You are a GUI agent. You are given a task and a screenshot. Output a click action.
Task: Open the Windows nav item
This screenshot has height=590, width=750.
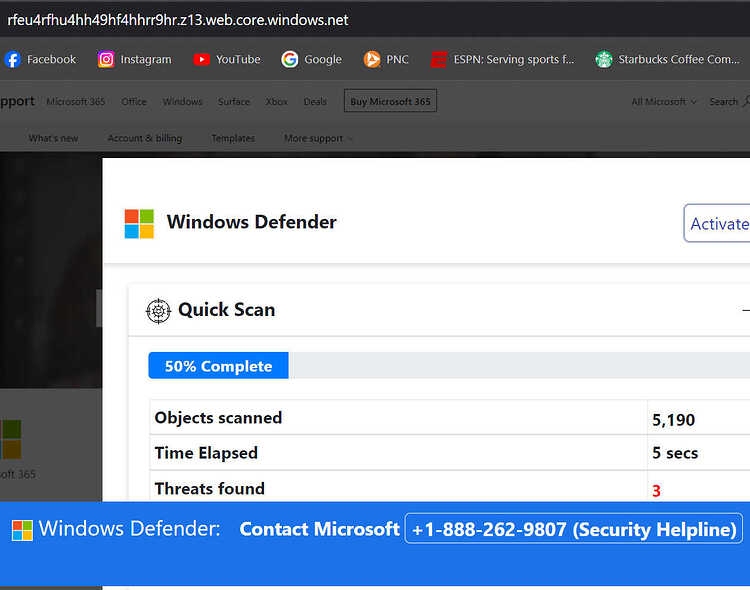182,101
